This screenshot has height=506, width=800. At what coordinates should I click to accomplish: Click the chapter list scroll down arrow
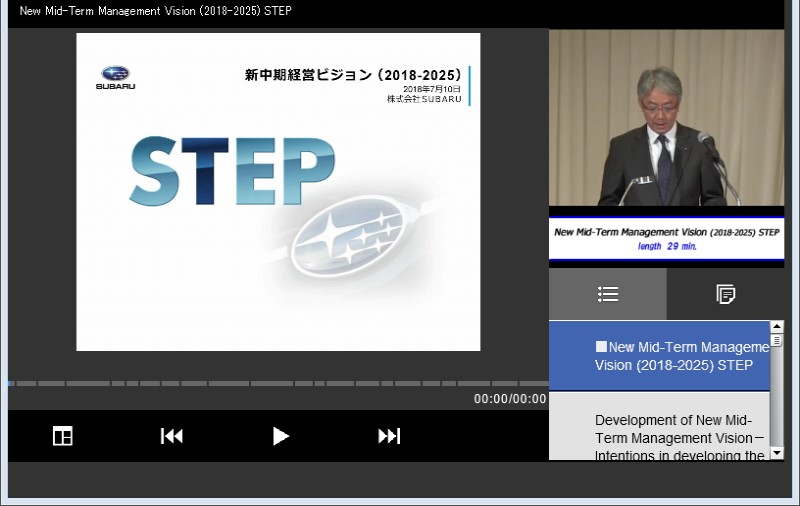coord(777,453)
